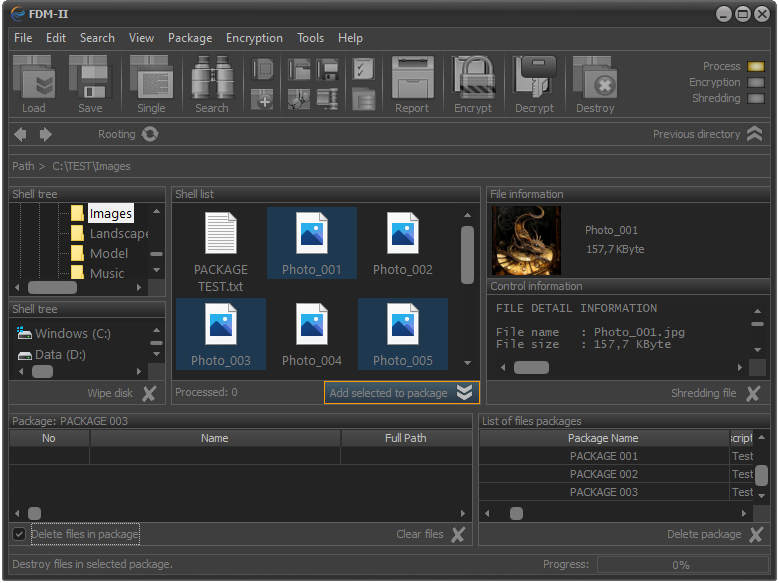
Task: Select the Photo_002 file icon
Action: point(403,233)
